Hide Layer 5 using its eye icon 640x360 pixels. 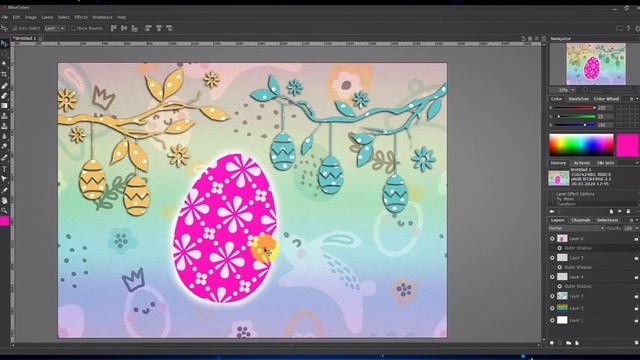[x=552, y=258]
